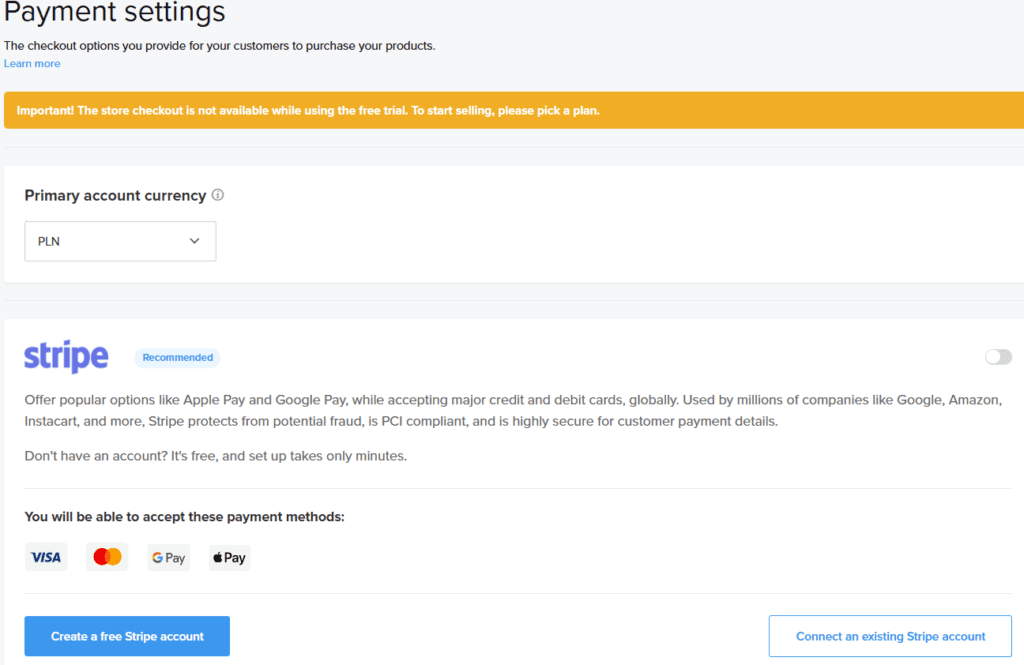The height and width of the screenshot is (665, 1024).
Task: Expand currency list using the chevron arrow
Action: tap(195, 241)
